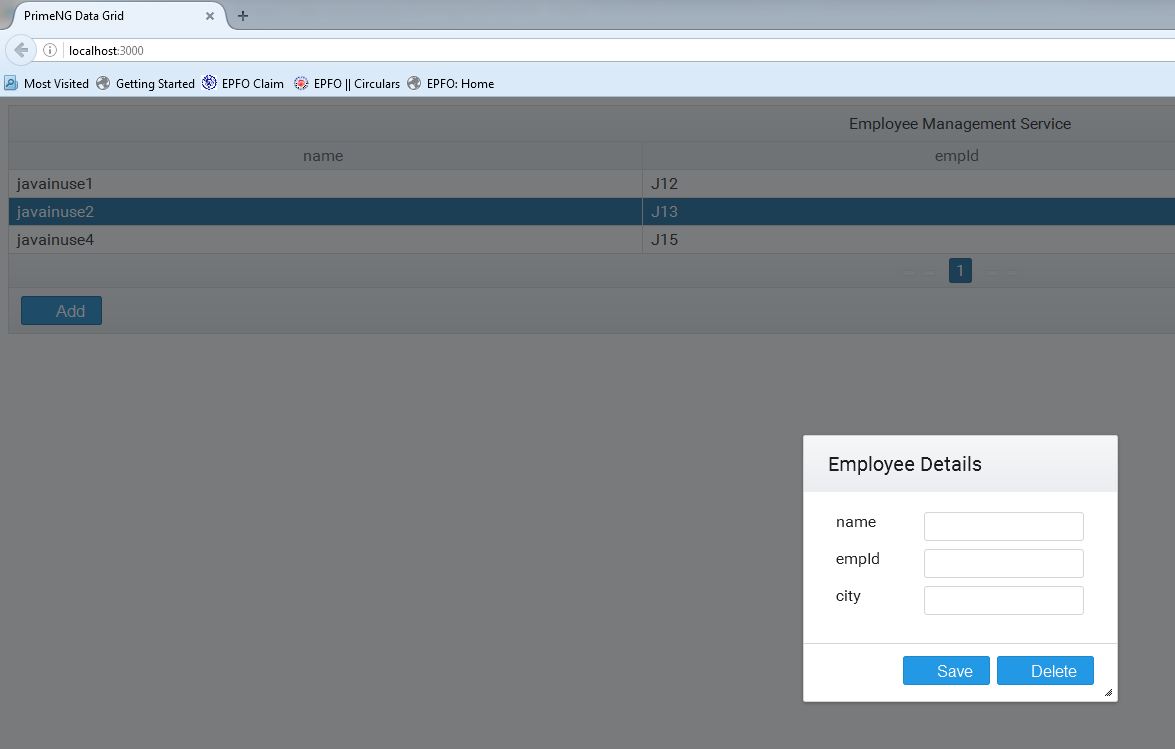This screenshot has width=1175, height=749.
Task: Click the J12 cell
Action: 908,184
